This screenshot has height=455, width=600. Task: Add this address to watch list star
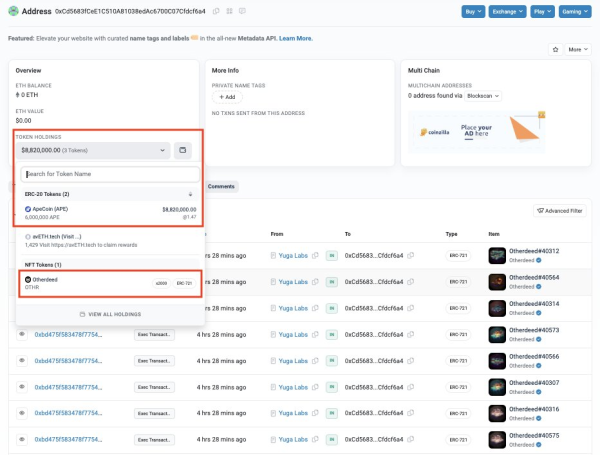point(555,49)
